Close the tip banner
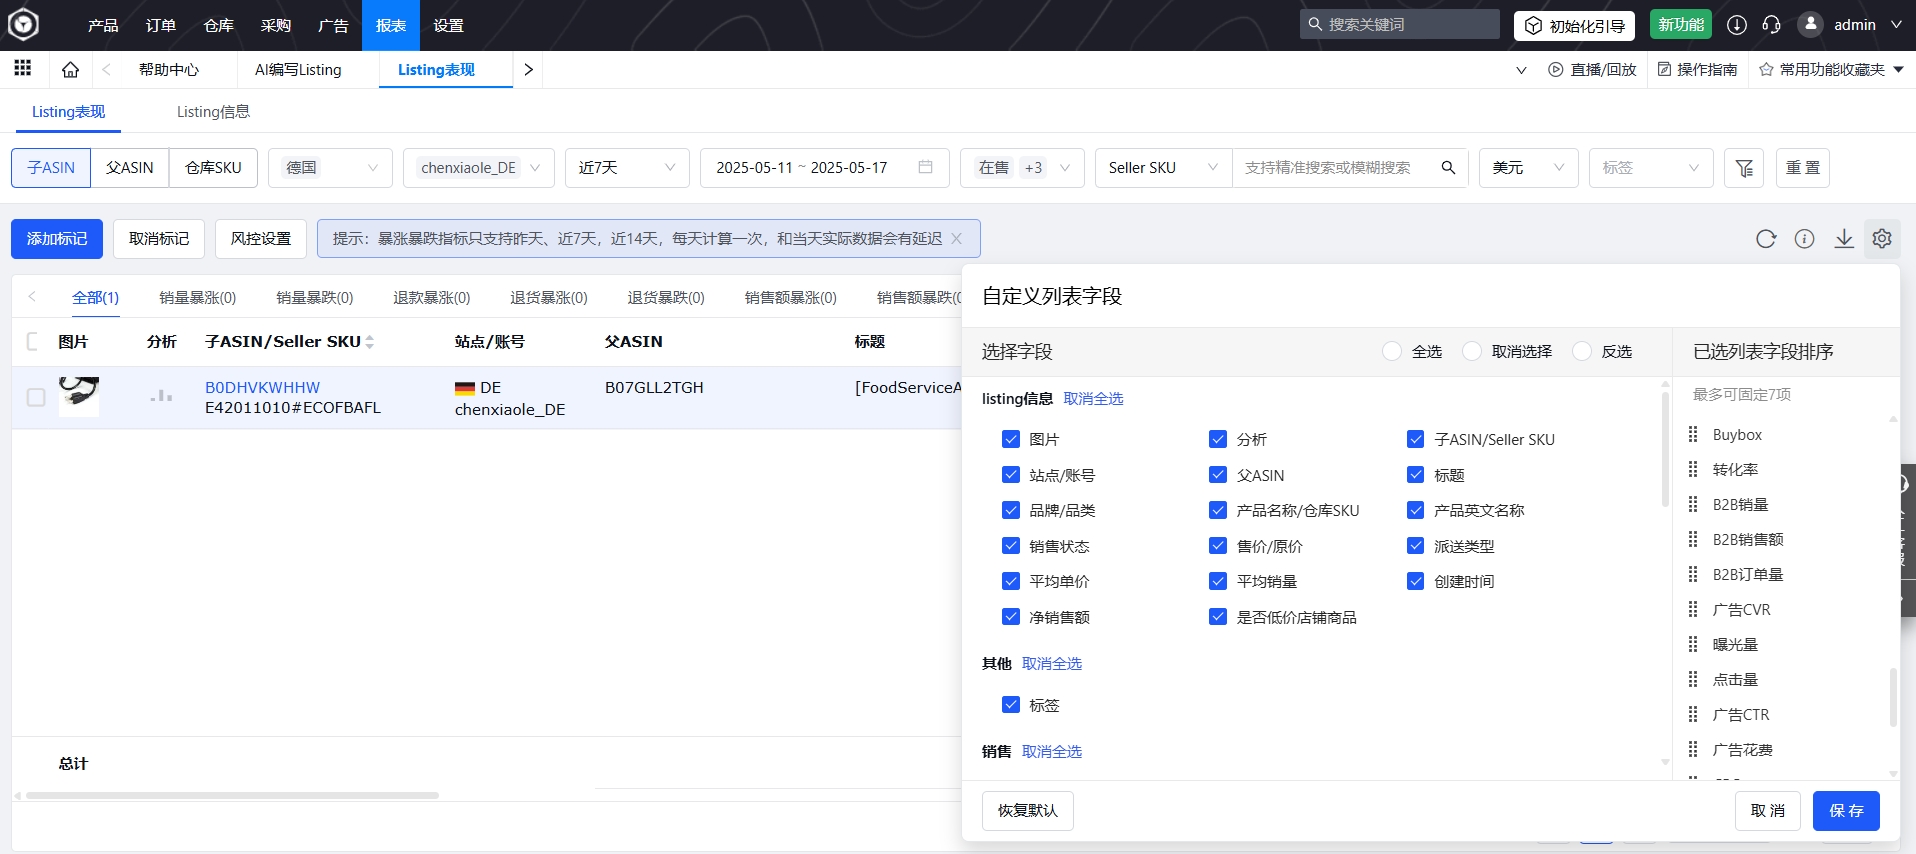Viewport: 1916px width, 854px height. 957,239
